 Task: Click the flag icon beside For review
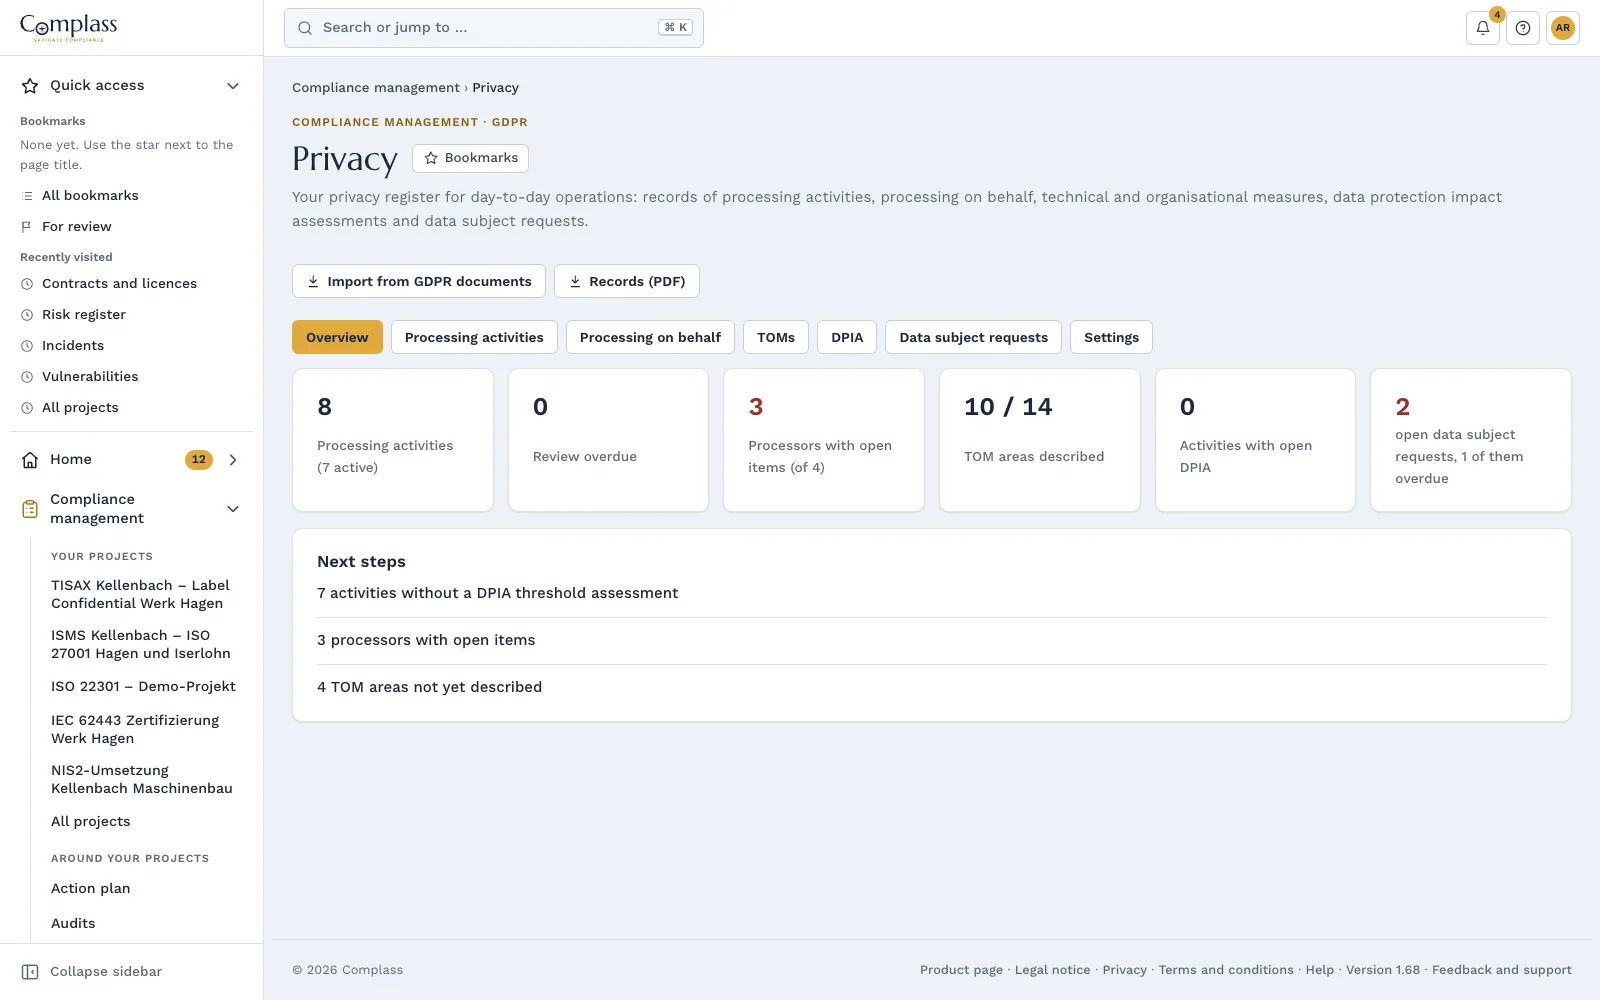[27, 227]
